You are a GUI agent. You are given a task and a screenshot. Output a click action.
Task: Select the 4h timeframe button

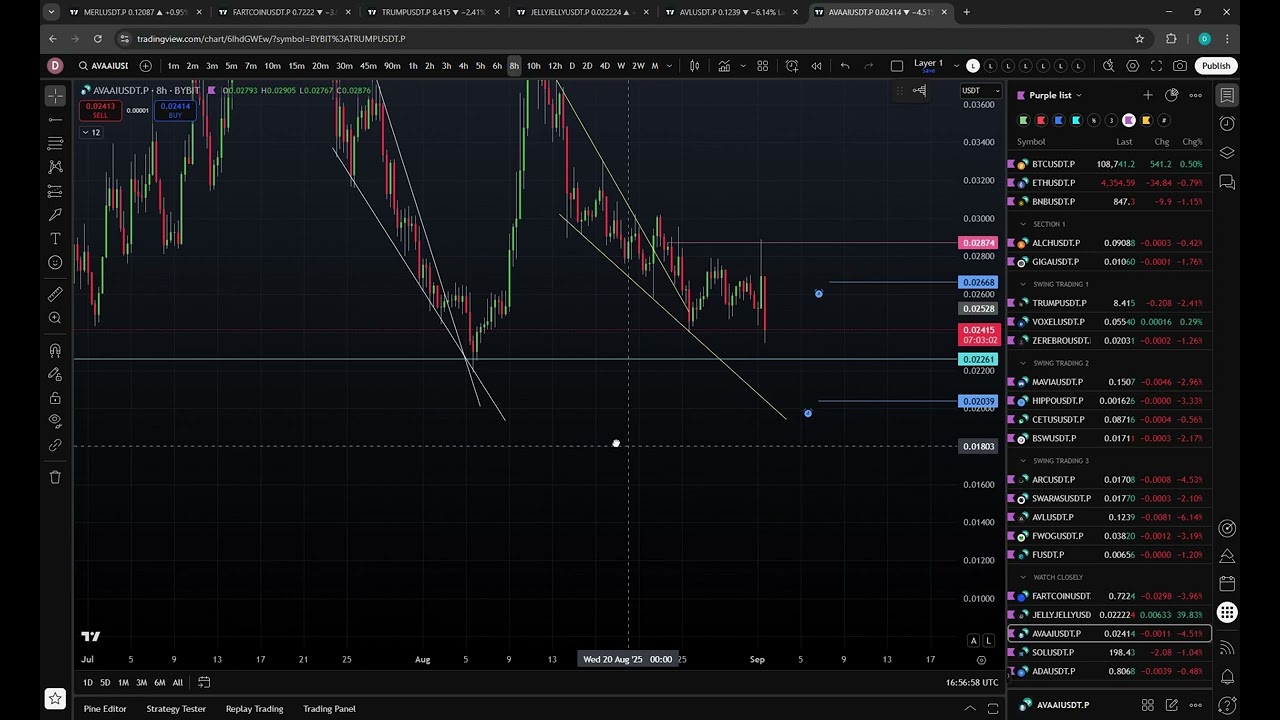pos(463,66)
